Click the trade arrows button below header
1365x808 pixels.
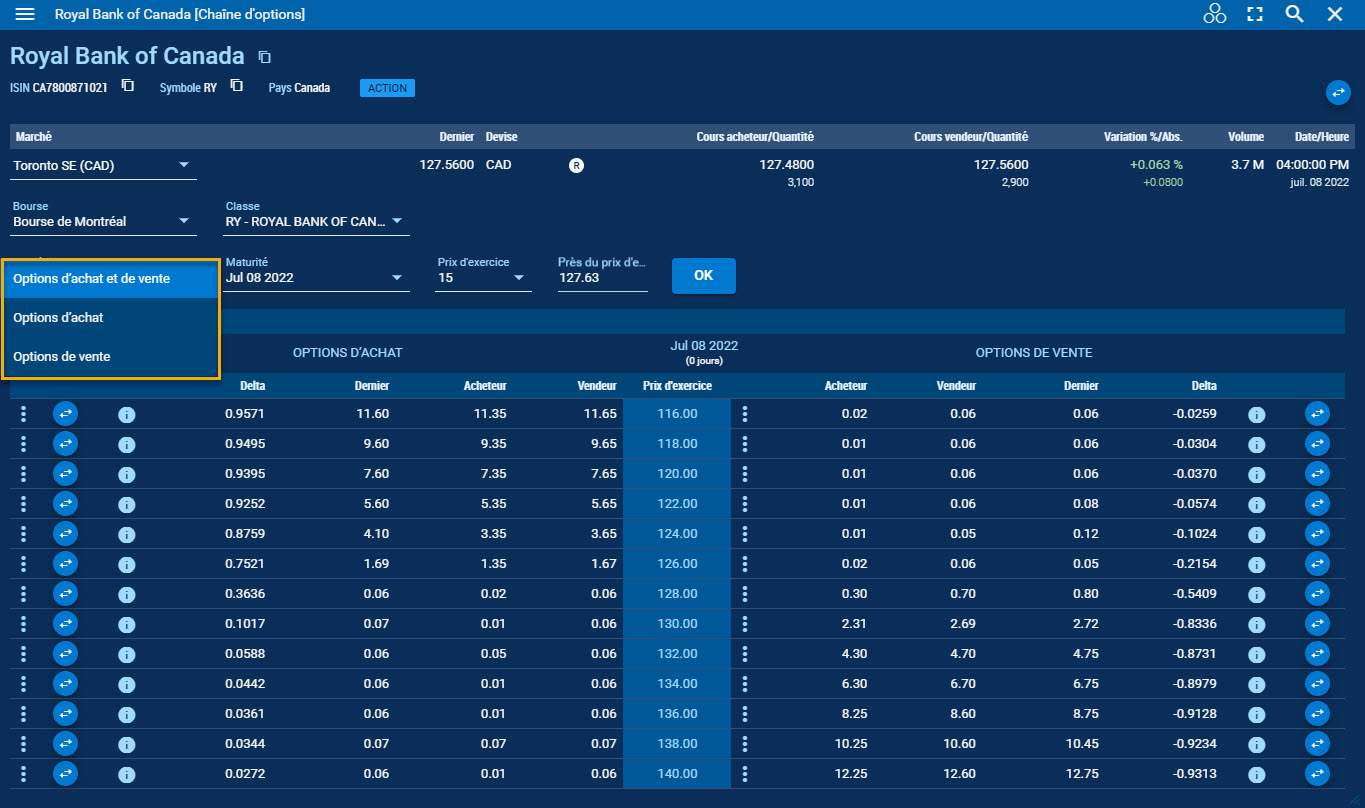coord(1337,93)
